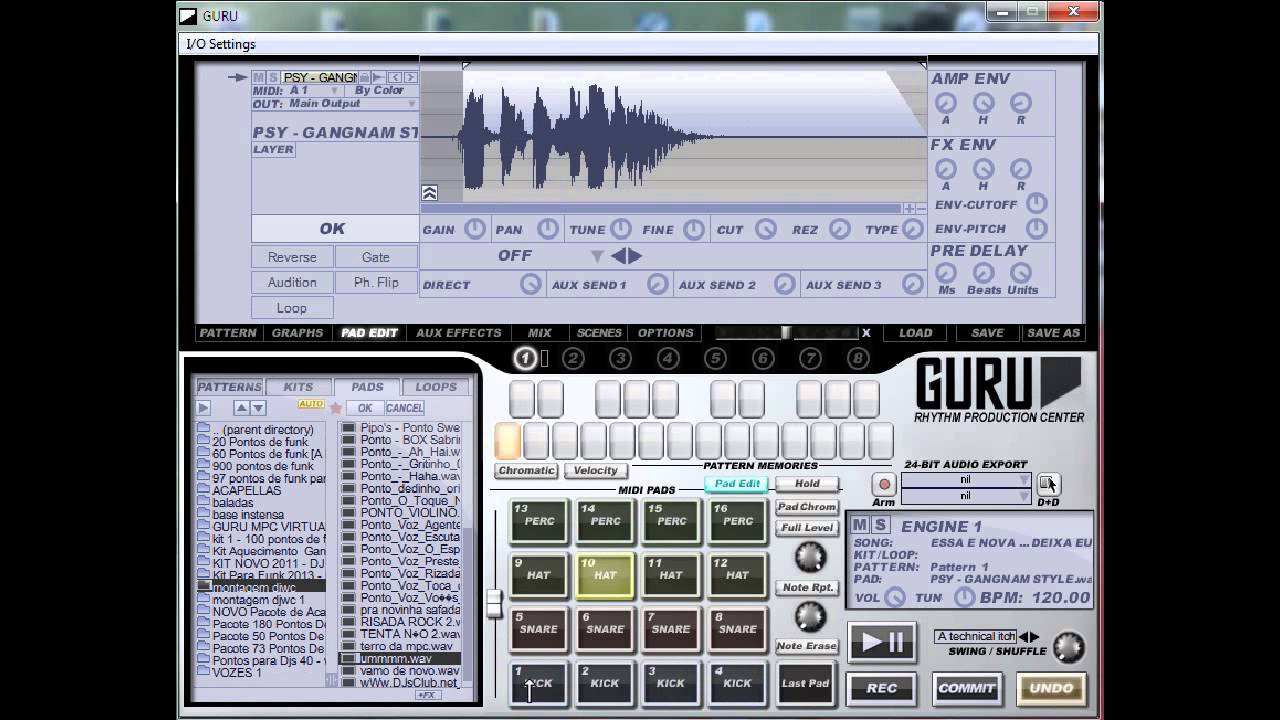
Task: Click the Play/Pause transport button
Action: (881, 642)
